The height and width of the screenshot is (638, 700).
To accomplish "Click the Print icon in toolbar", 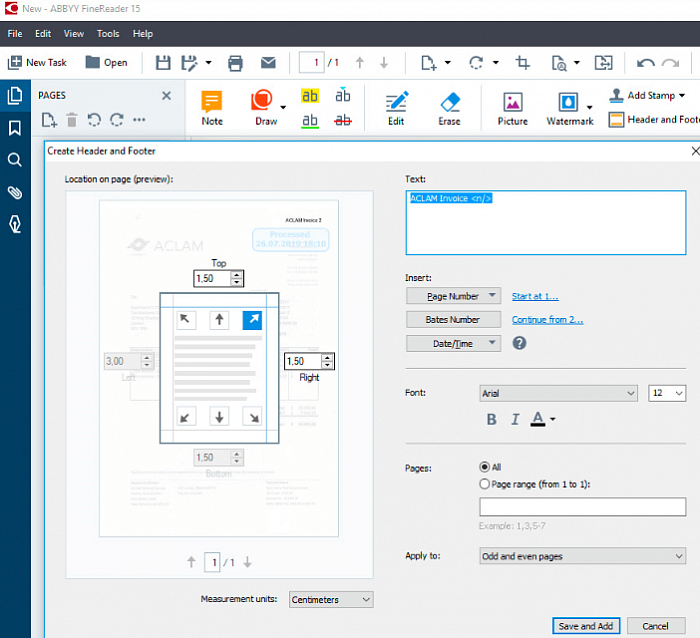I will click(236, 63).
